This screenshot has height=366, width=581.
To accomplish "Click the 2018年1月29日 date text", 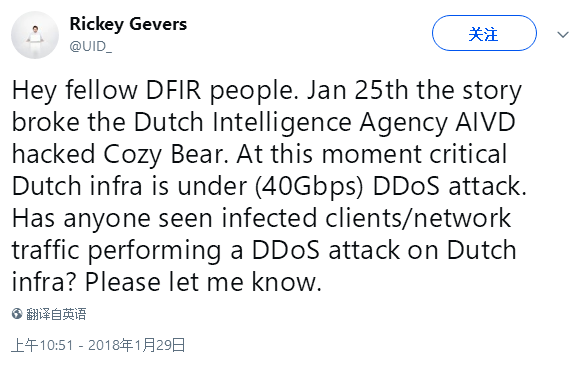I will [x=136, y=345].
